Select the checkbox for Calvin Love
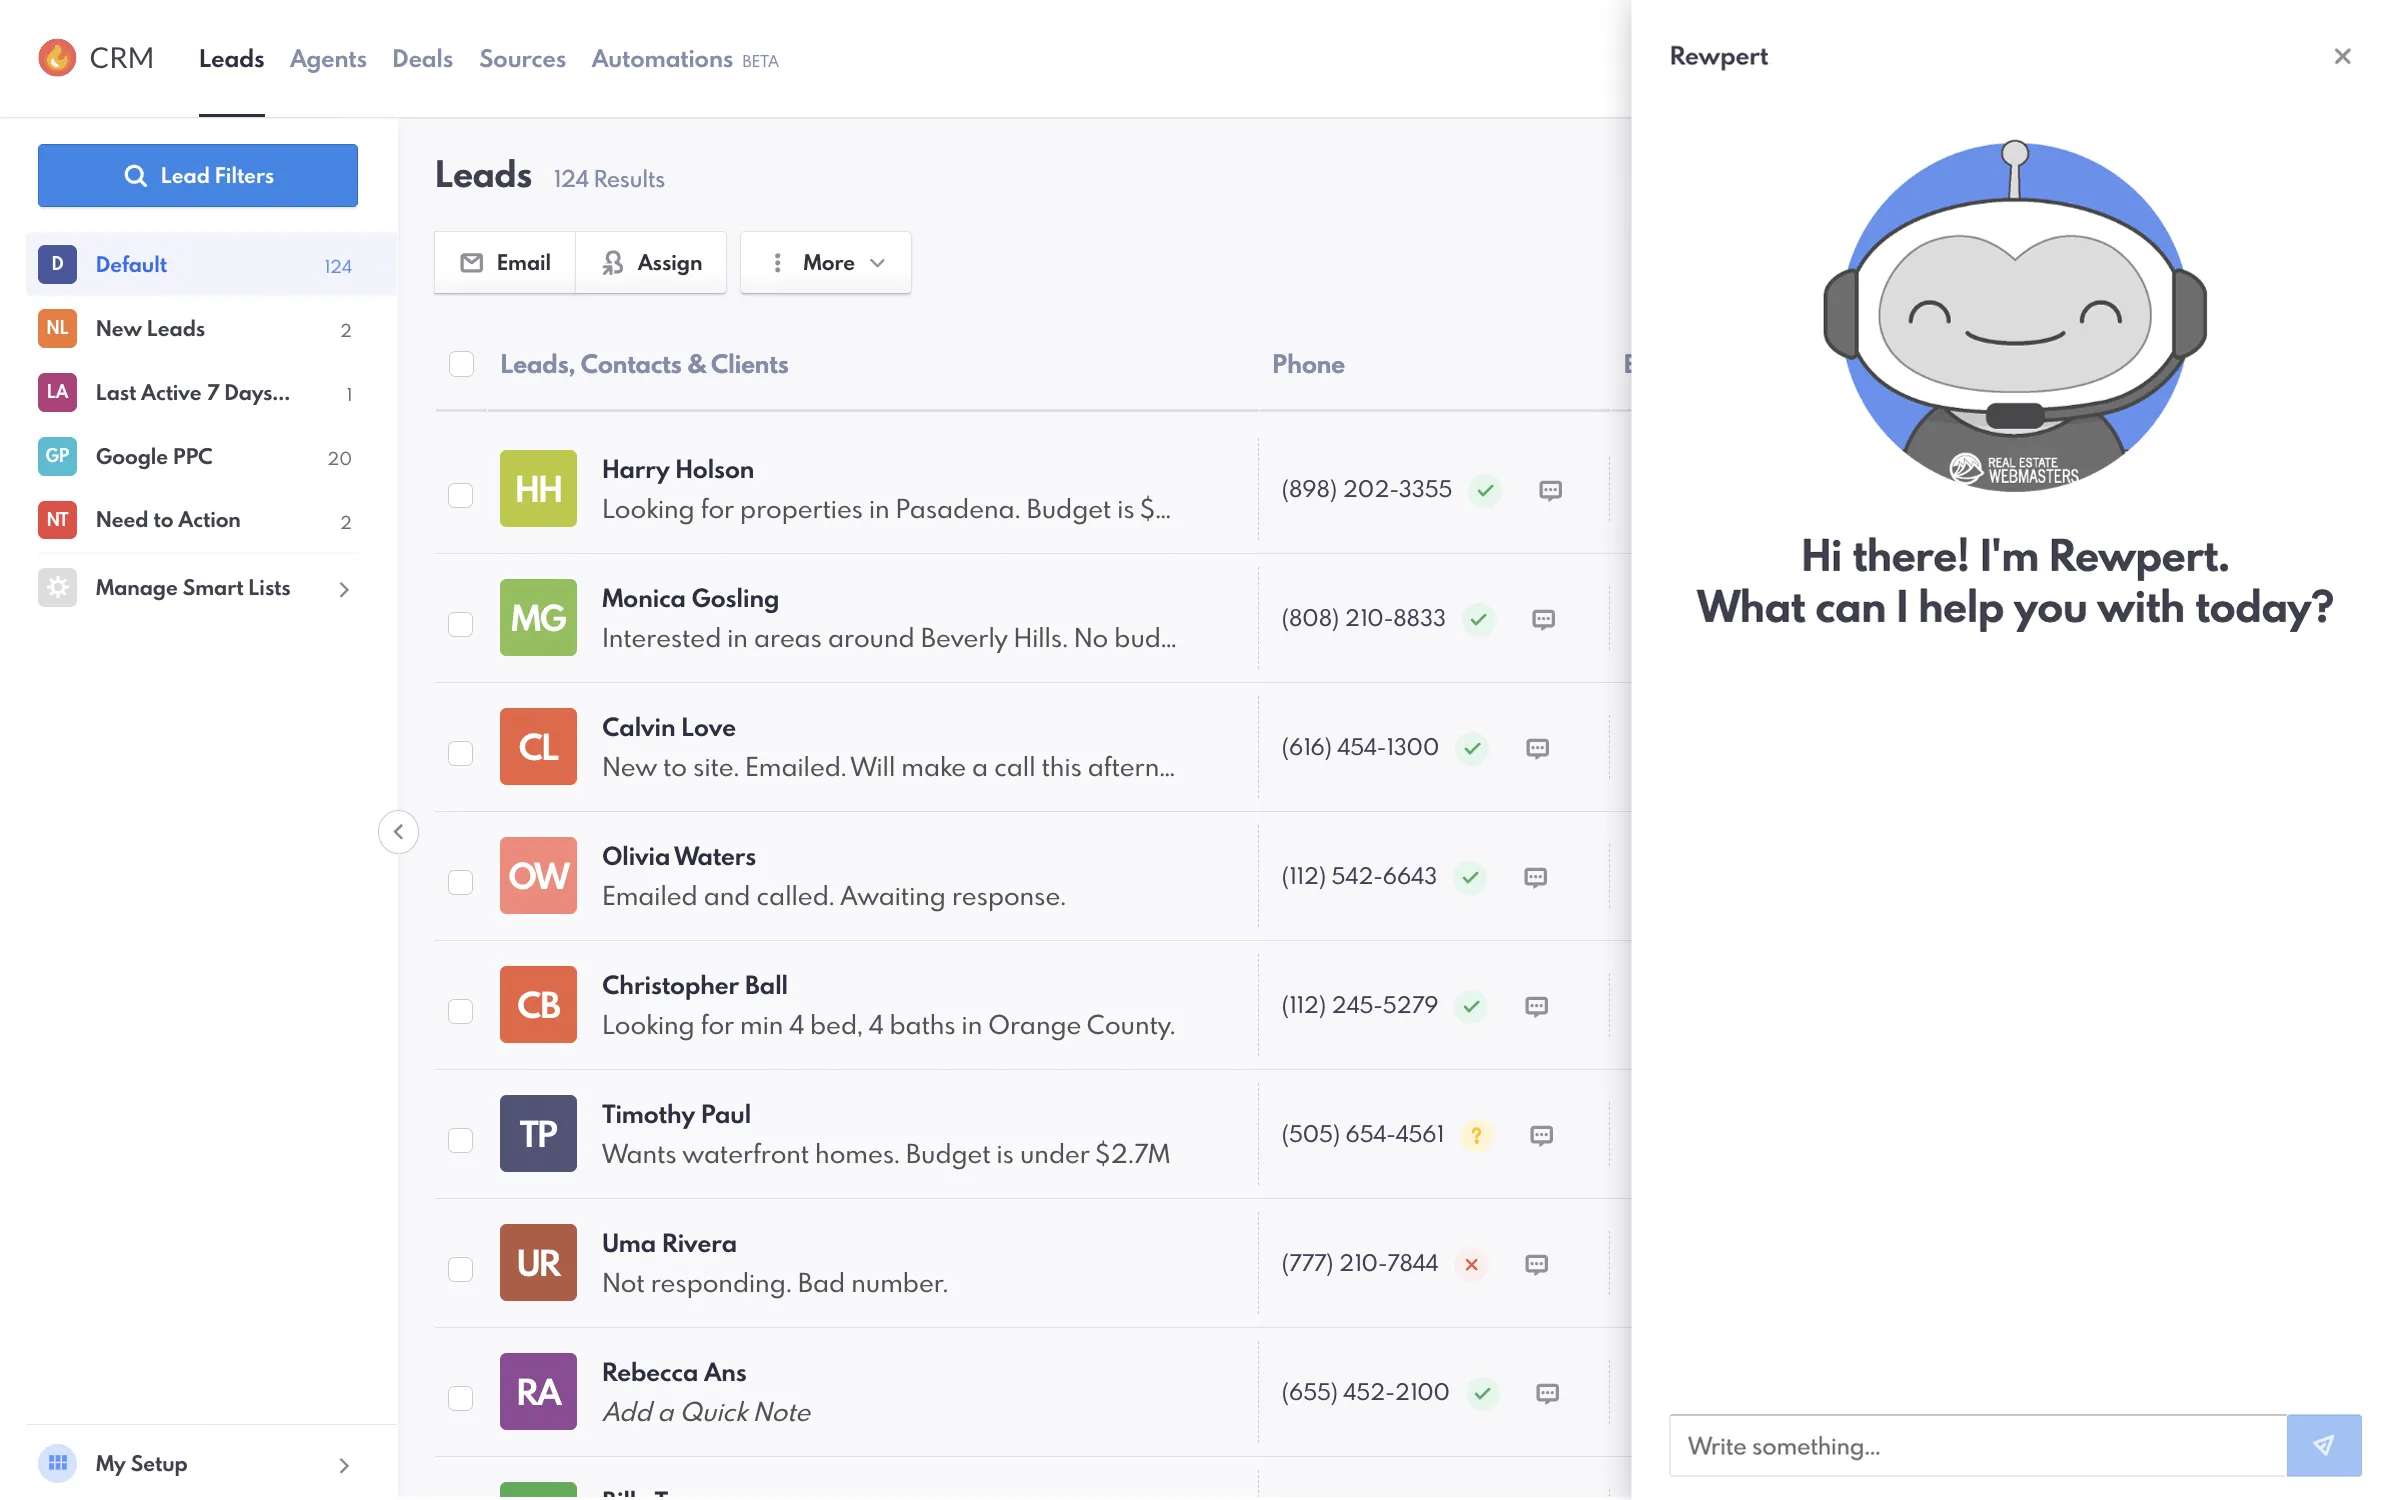 point(460,753)
